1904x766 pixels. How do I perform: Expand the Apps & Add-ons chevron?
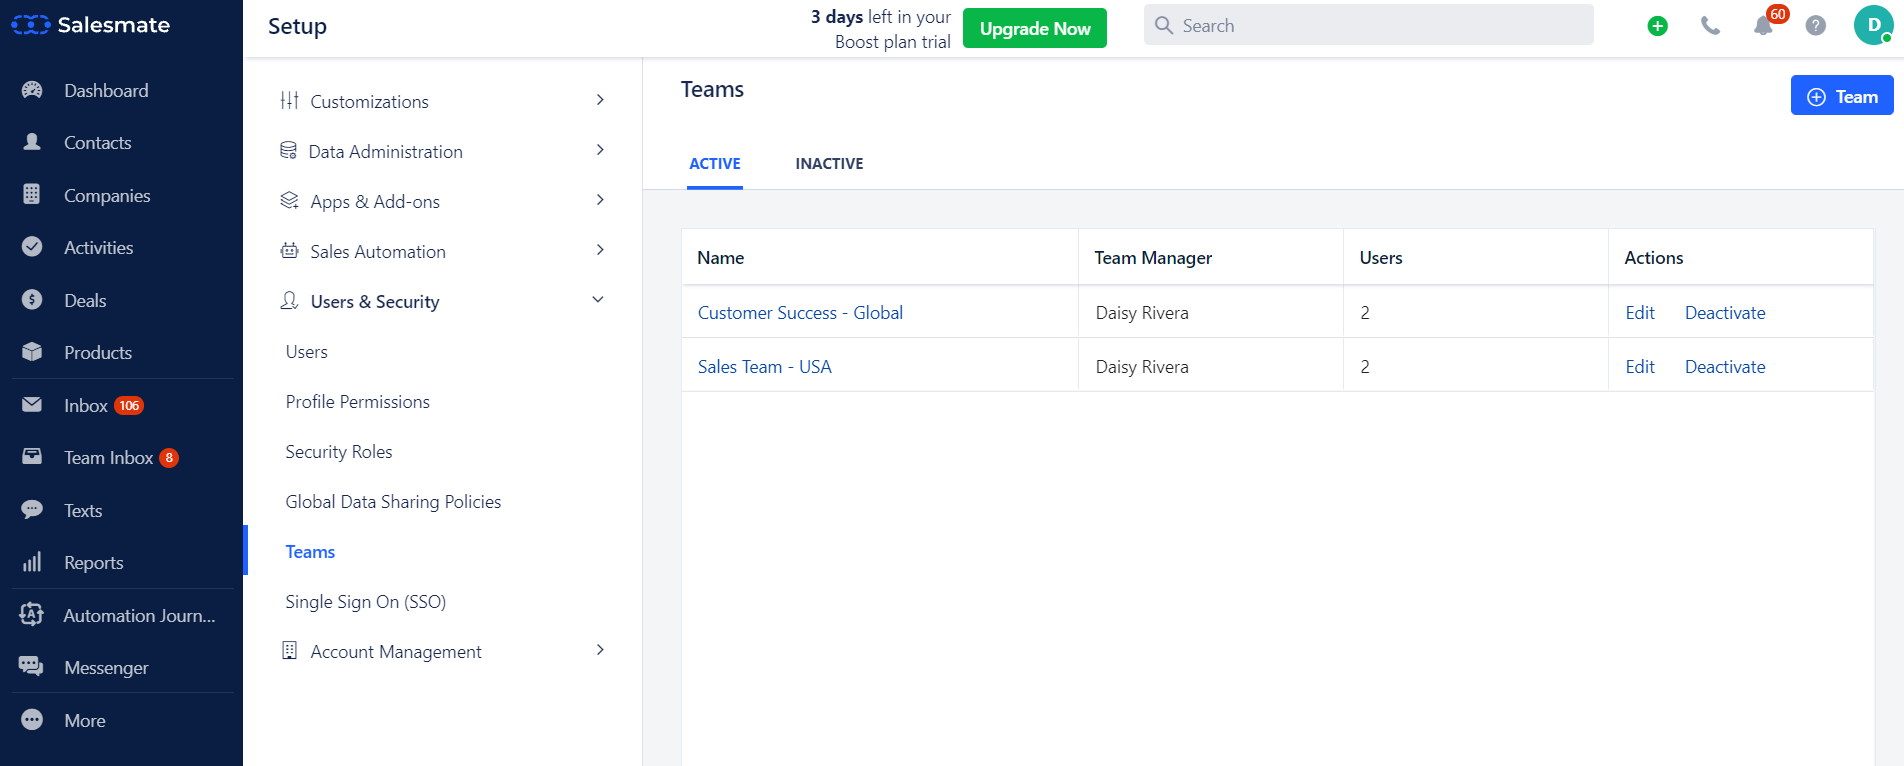tap(600, 200)
